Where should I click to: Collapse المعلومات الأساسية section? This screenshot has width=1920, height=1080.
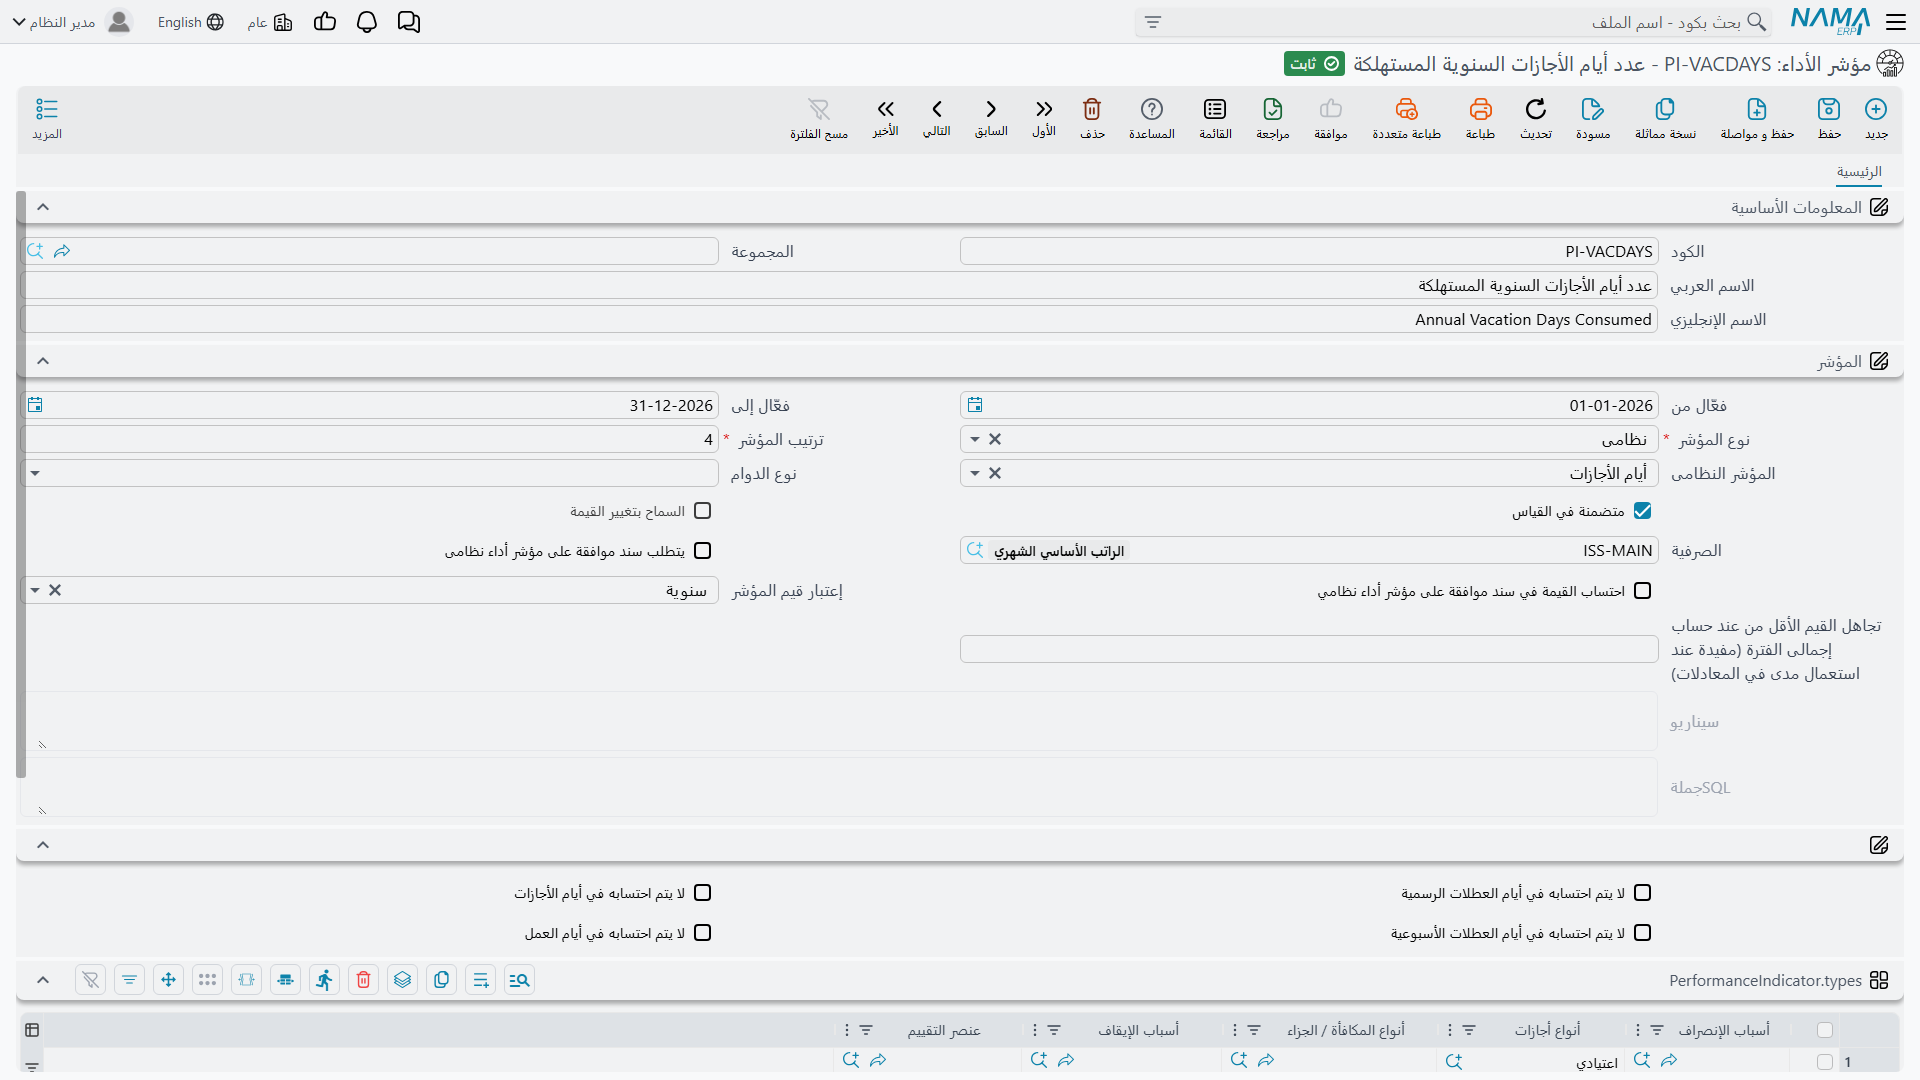click(x=43, y=207)
